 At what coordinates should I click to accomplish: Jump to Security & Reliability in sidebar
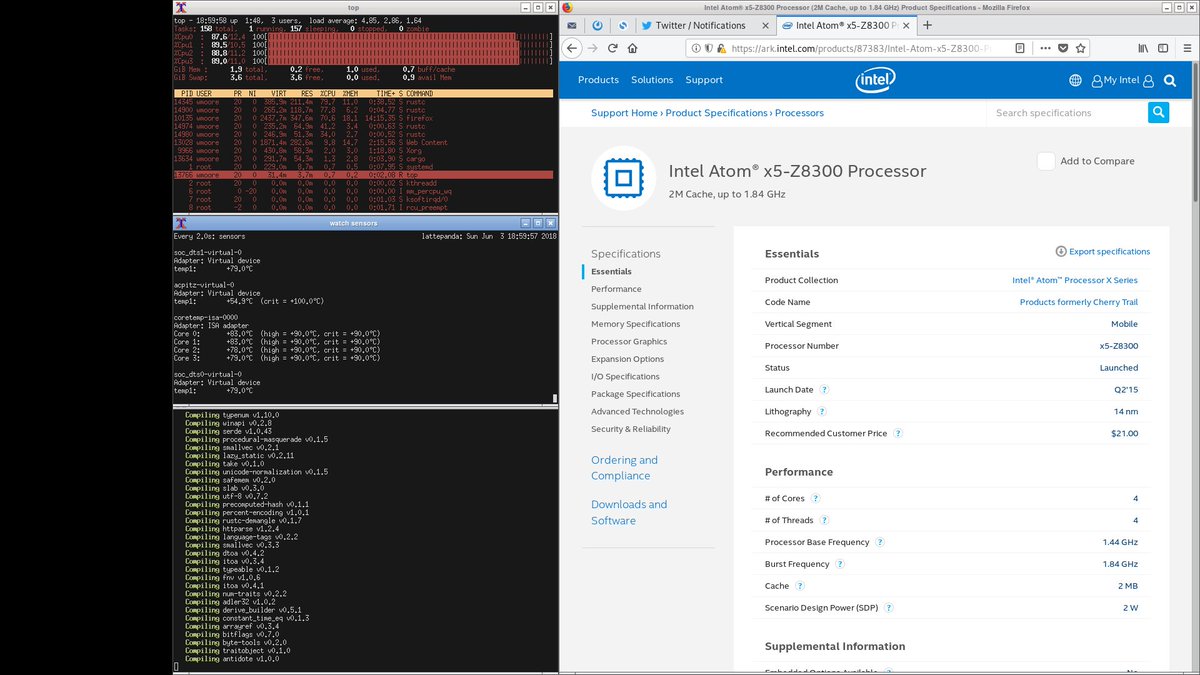coord(631,429)
